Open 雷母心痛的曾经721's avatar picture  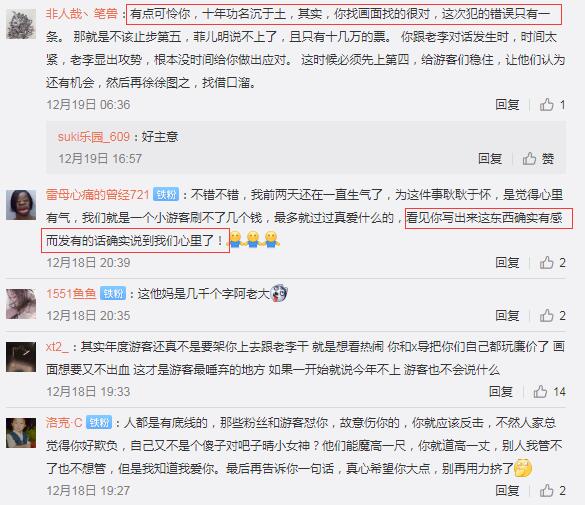point(21,204)
